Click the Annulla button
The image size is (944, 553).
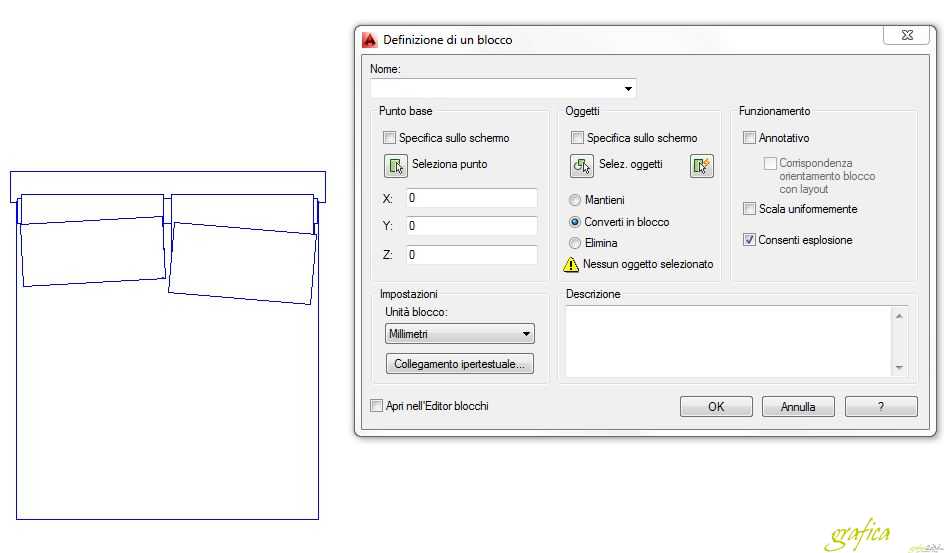point(798,407)
